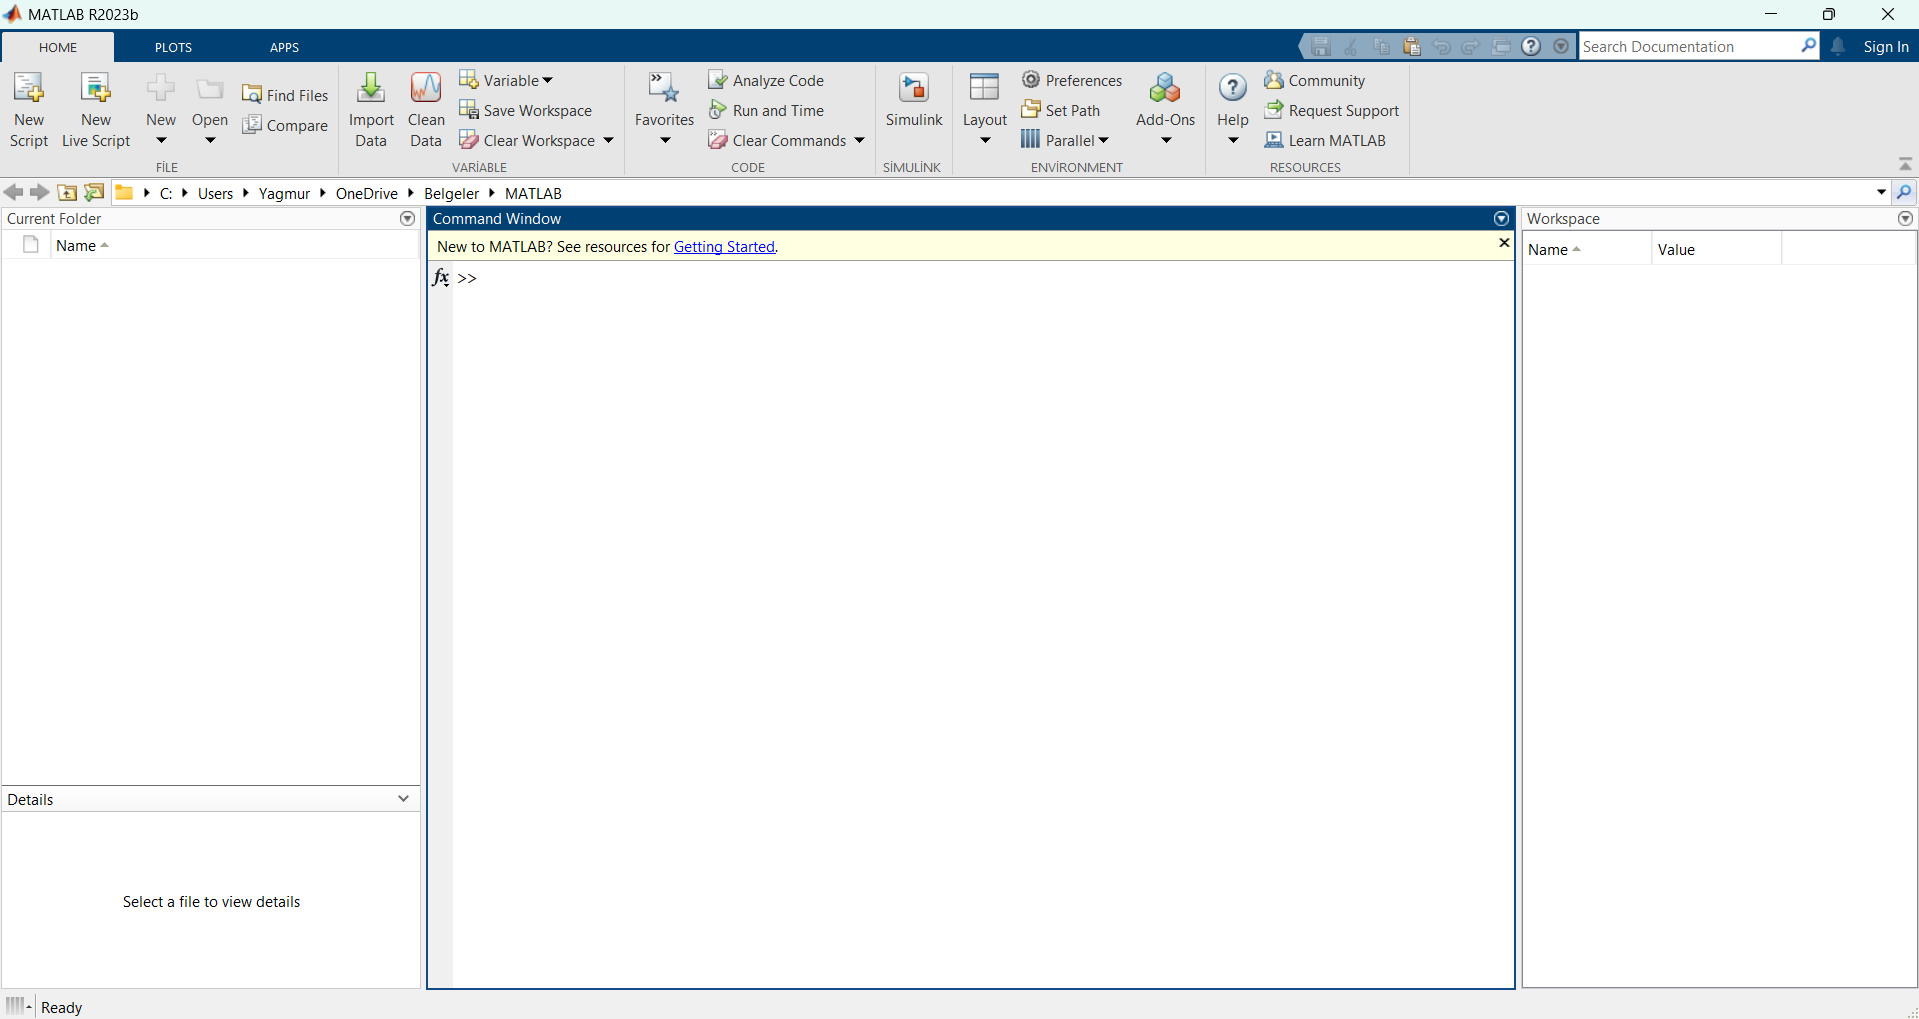Viewport: 1919px width, 1019px height.
Task: Open the Getting Started link
Action: [x=724, y=247]
